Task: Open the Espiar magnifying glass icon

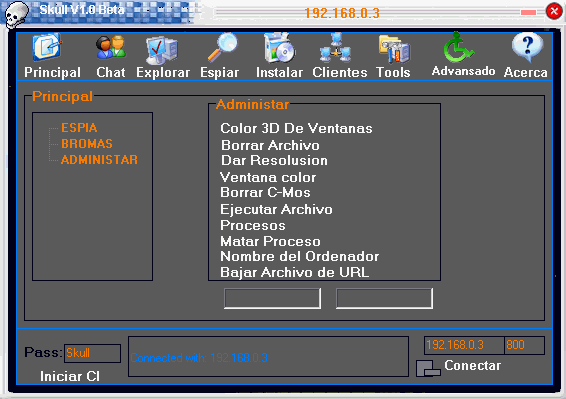Action: point(223,48)
